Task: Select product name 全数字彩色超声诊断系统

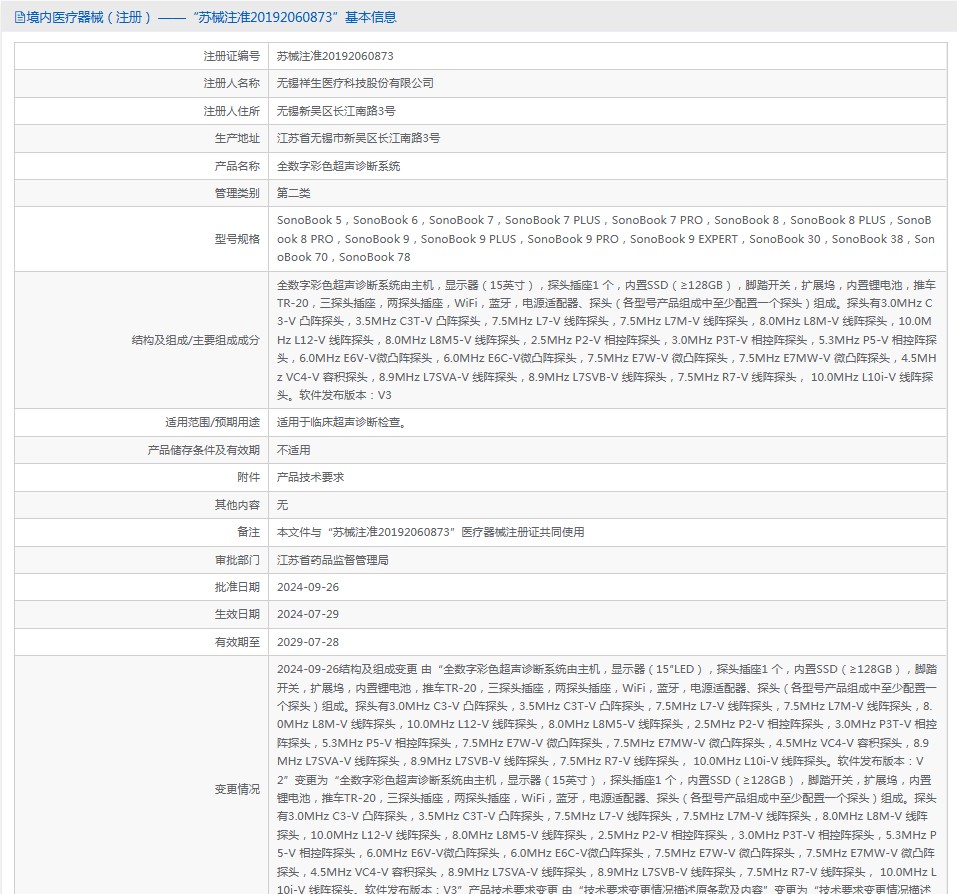Action: coord(339,166)
